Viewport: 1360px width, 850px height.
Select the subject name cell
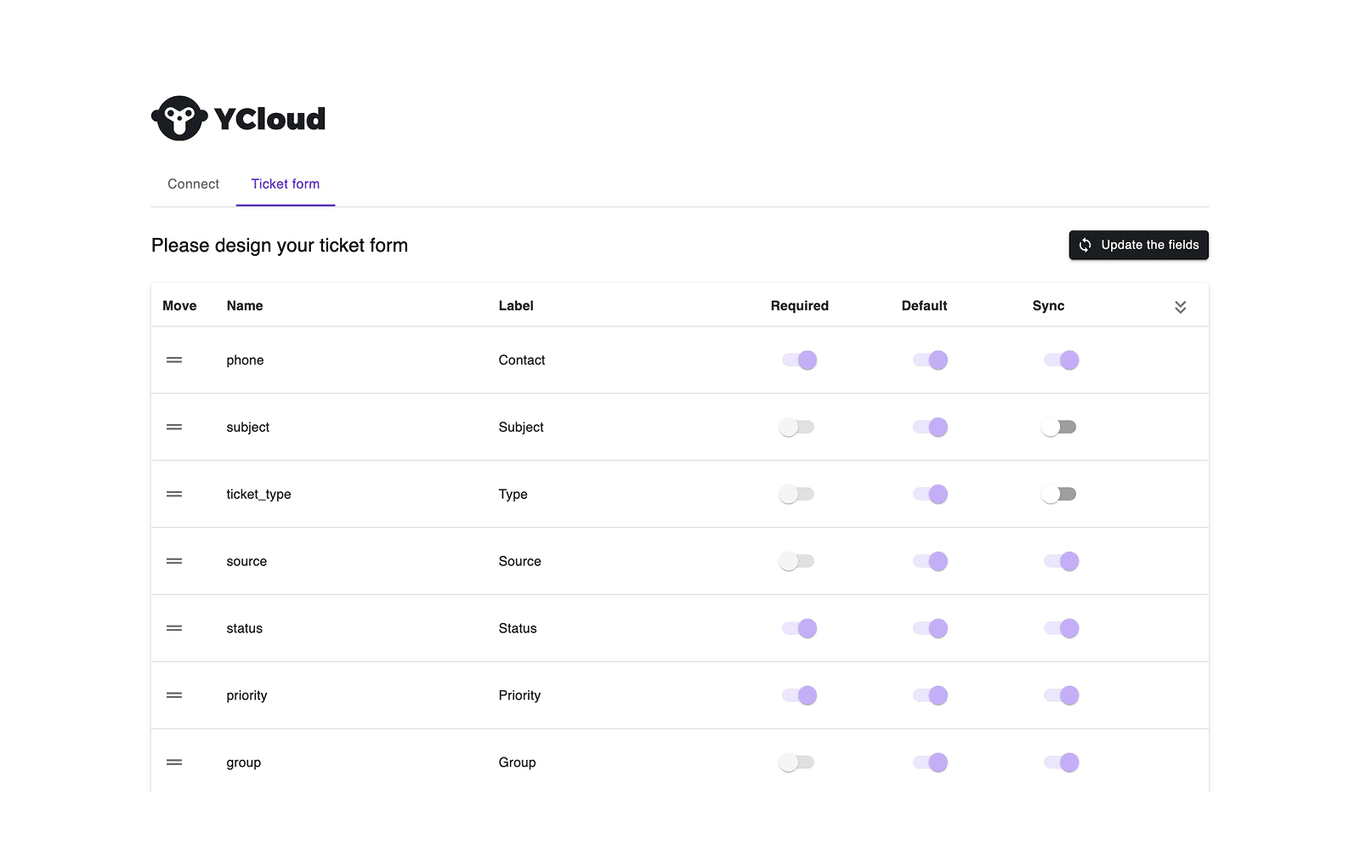point(248,427)
